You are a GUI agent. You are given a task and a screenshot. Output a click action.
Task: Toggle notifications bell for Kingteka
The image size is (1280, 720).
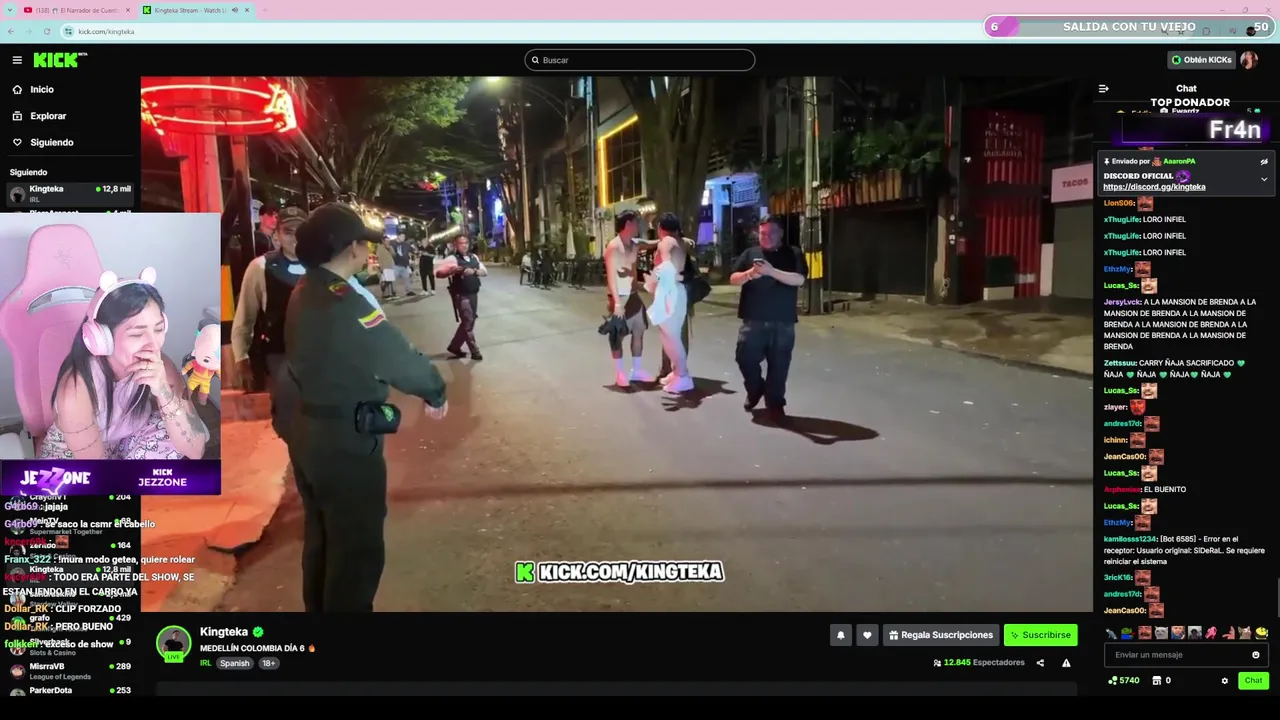(x=841, y=635)
